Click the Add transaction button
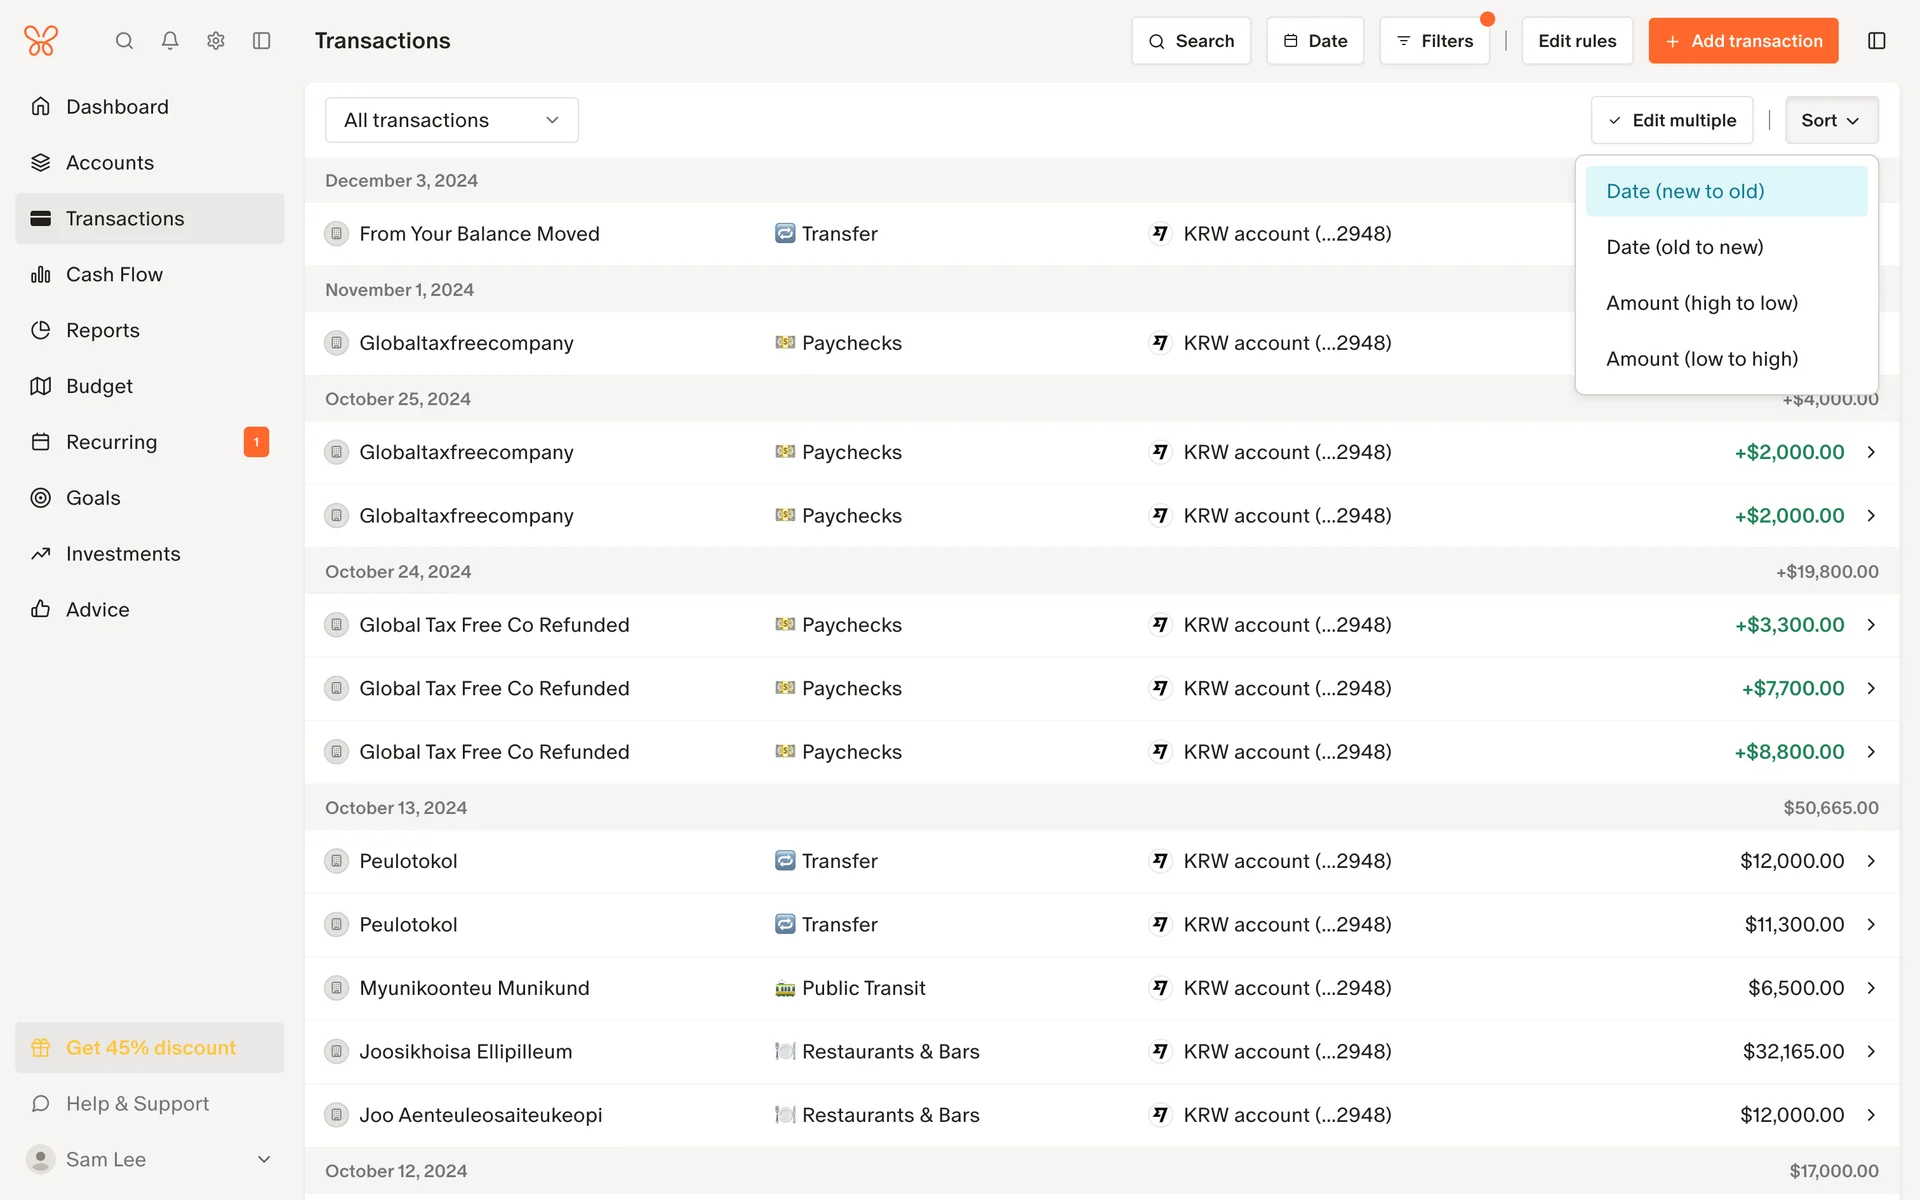 click(1742, 41)
